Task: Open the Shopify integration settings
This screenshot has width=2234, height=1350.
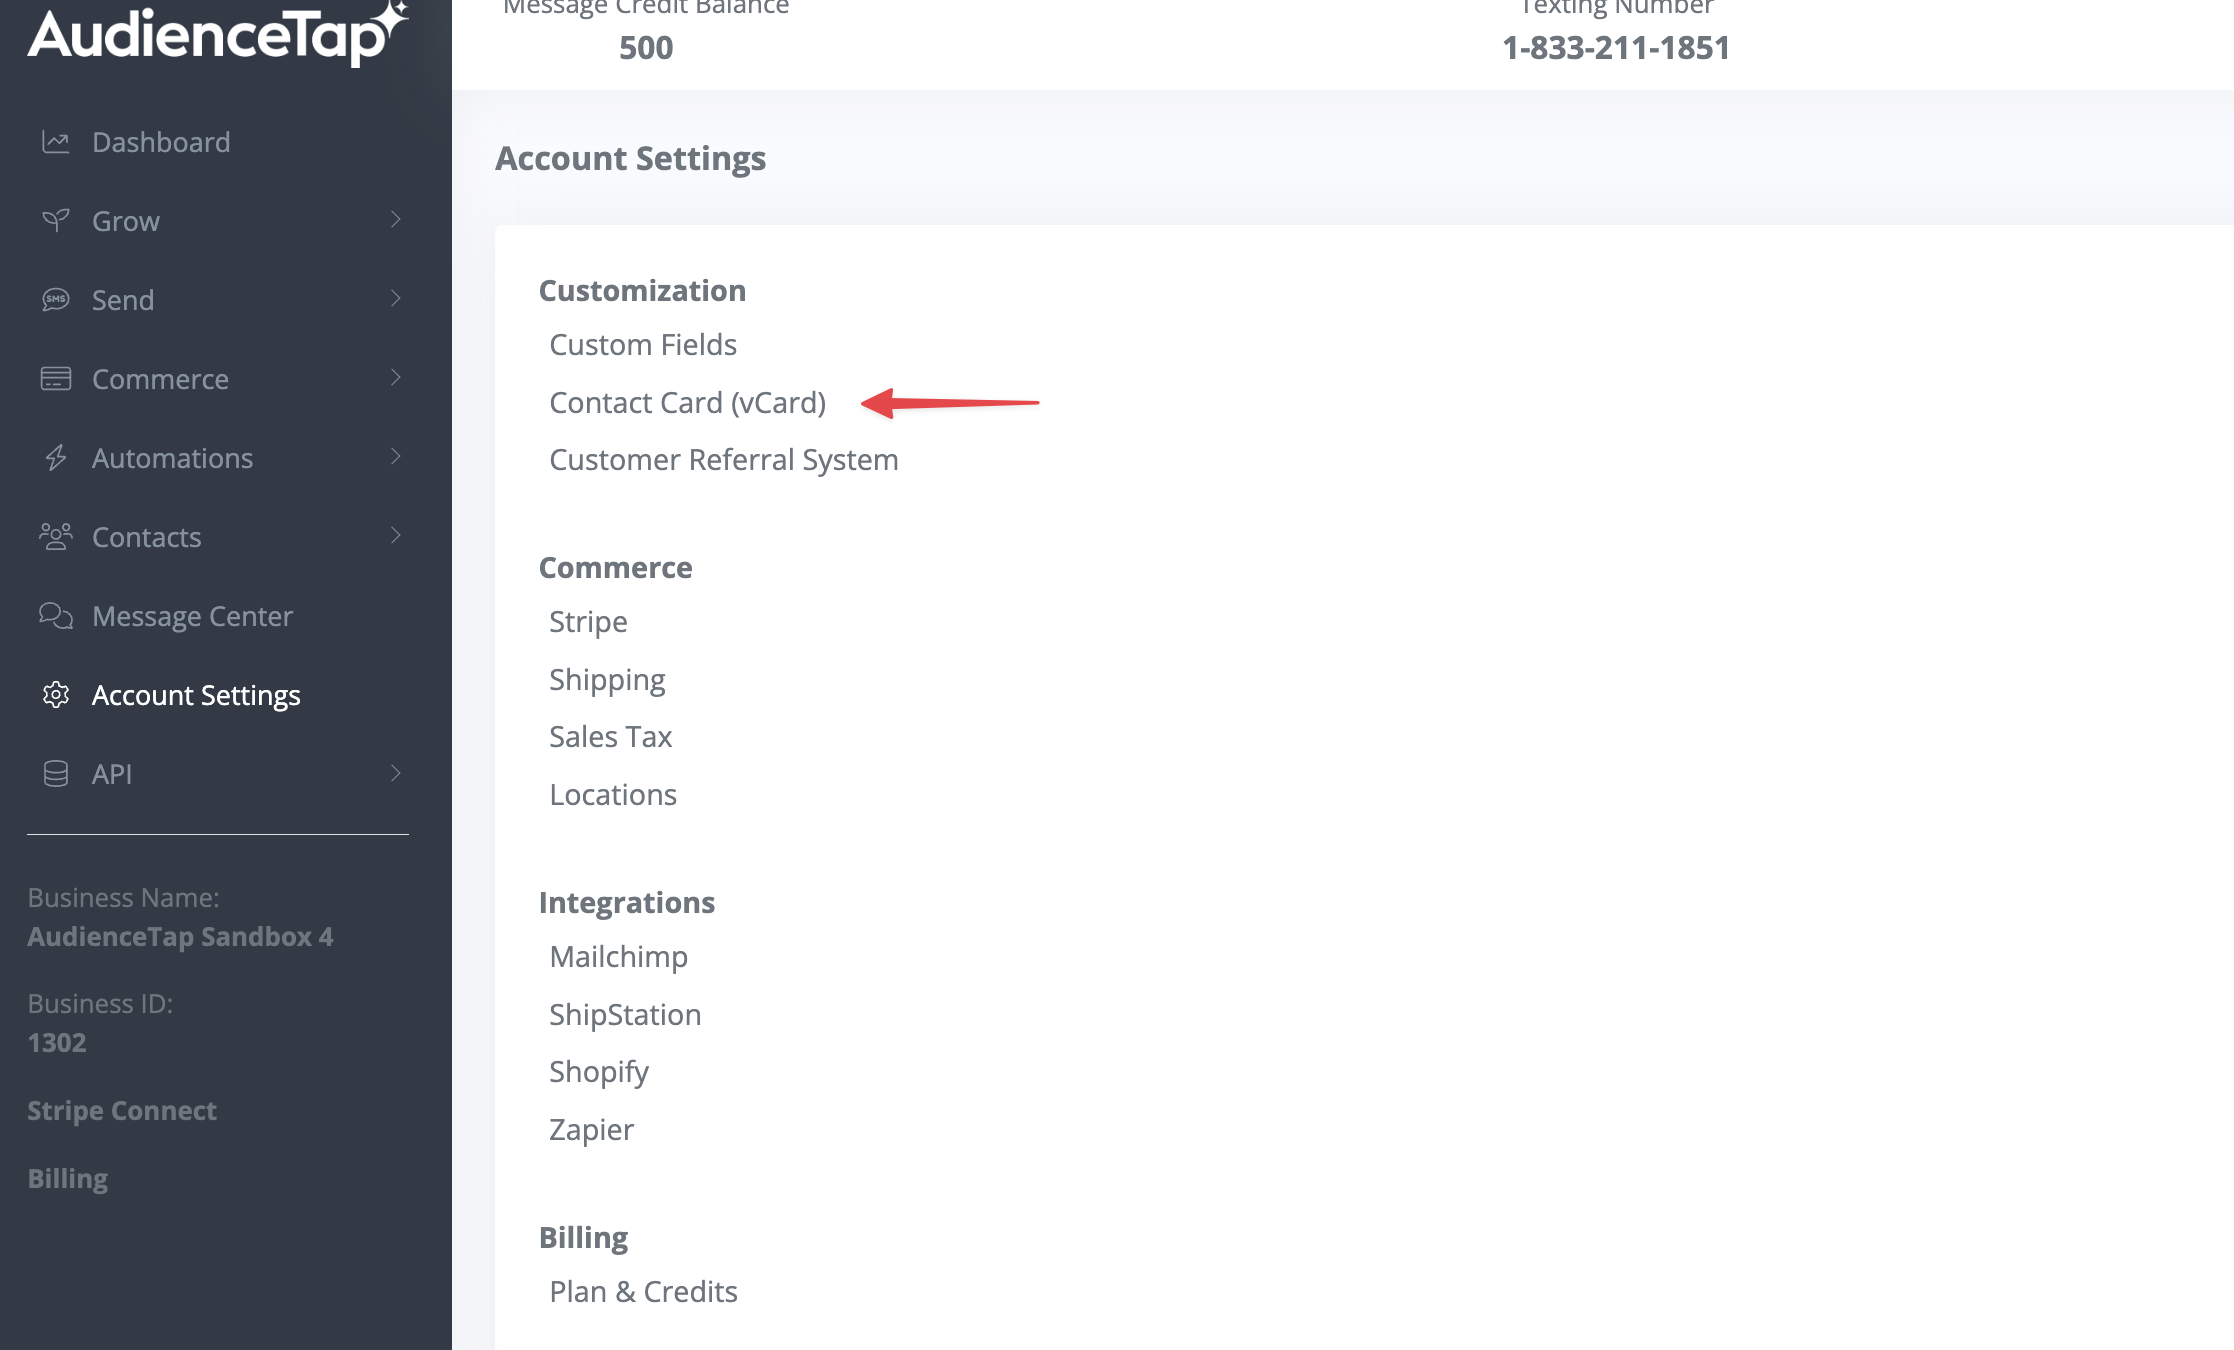Action: (599, 1071)
